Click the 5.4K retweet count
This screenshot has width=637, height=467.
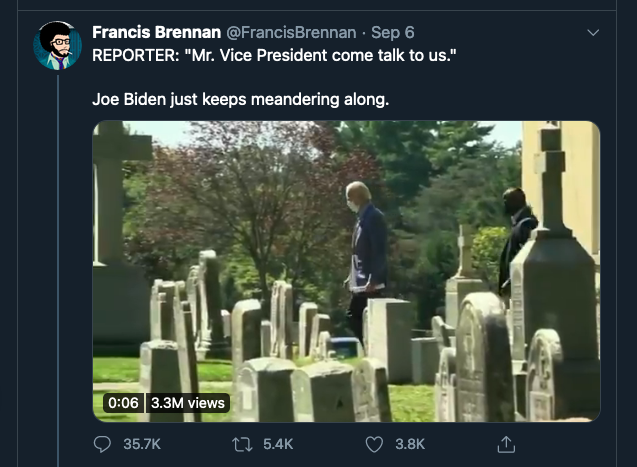coord(277,443)
